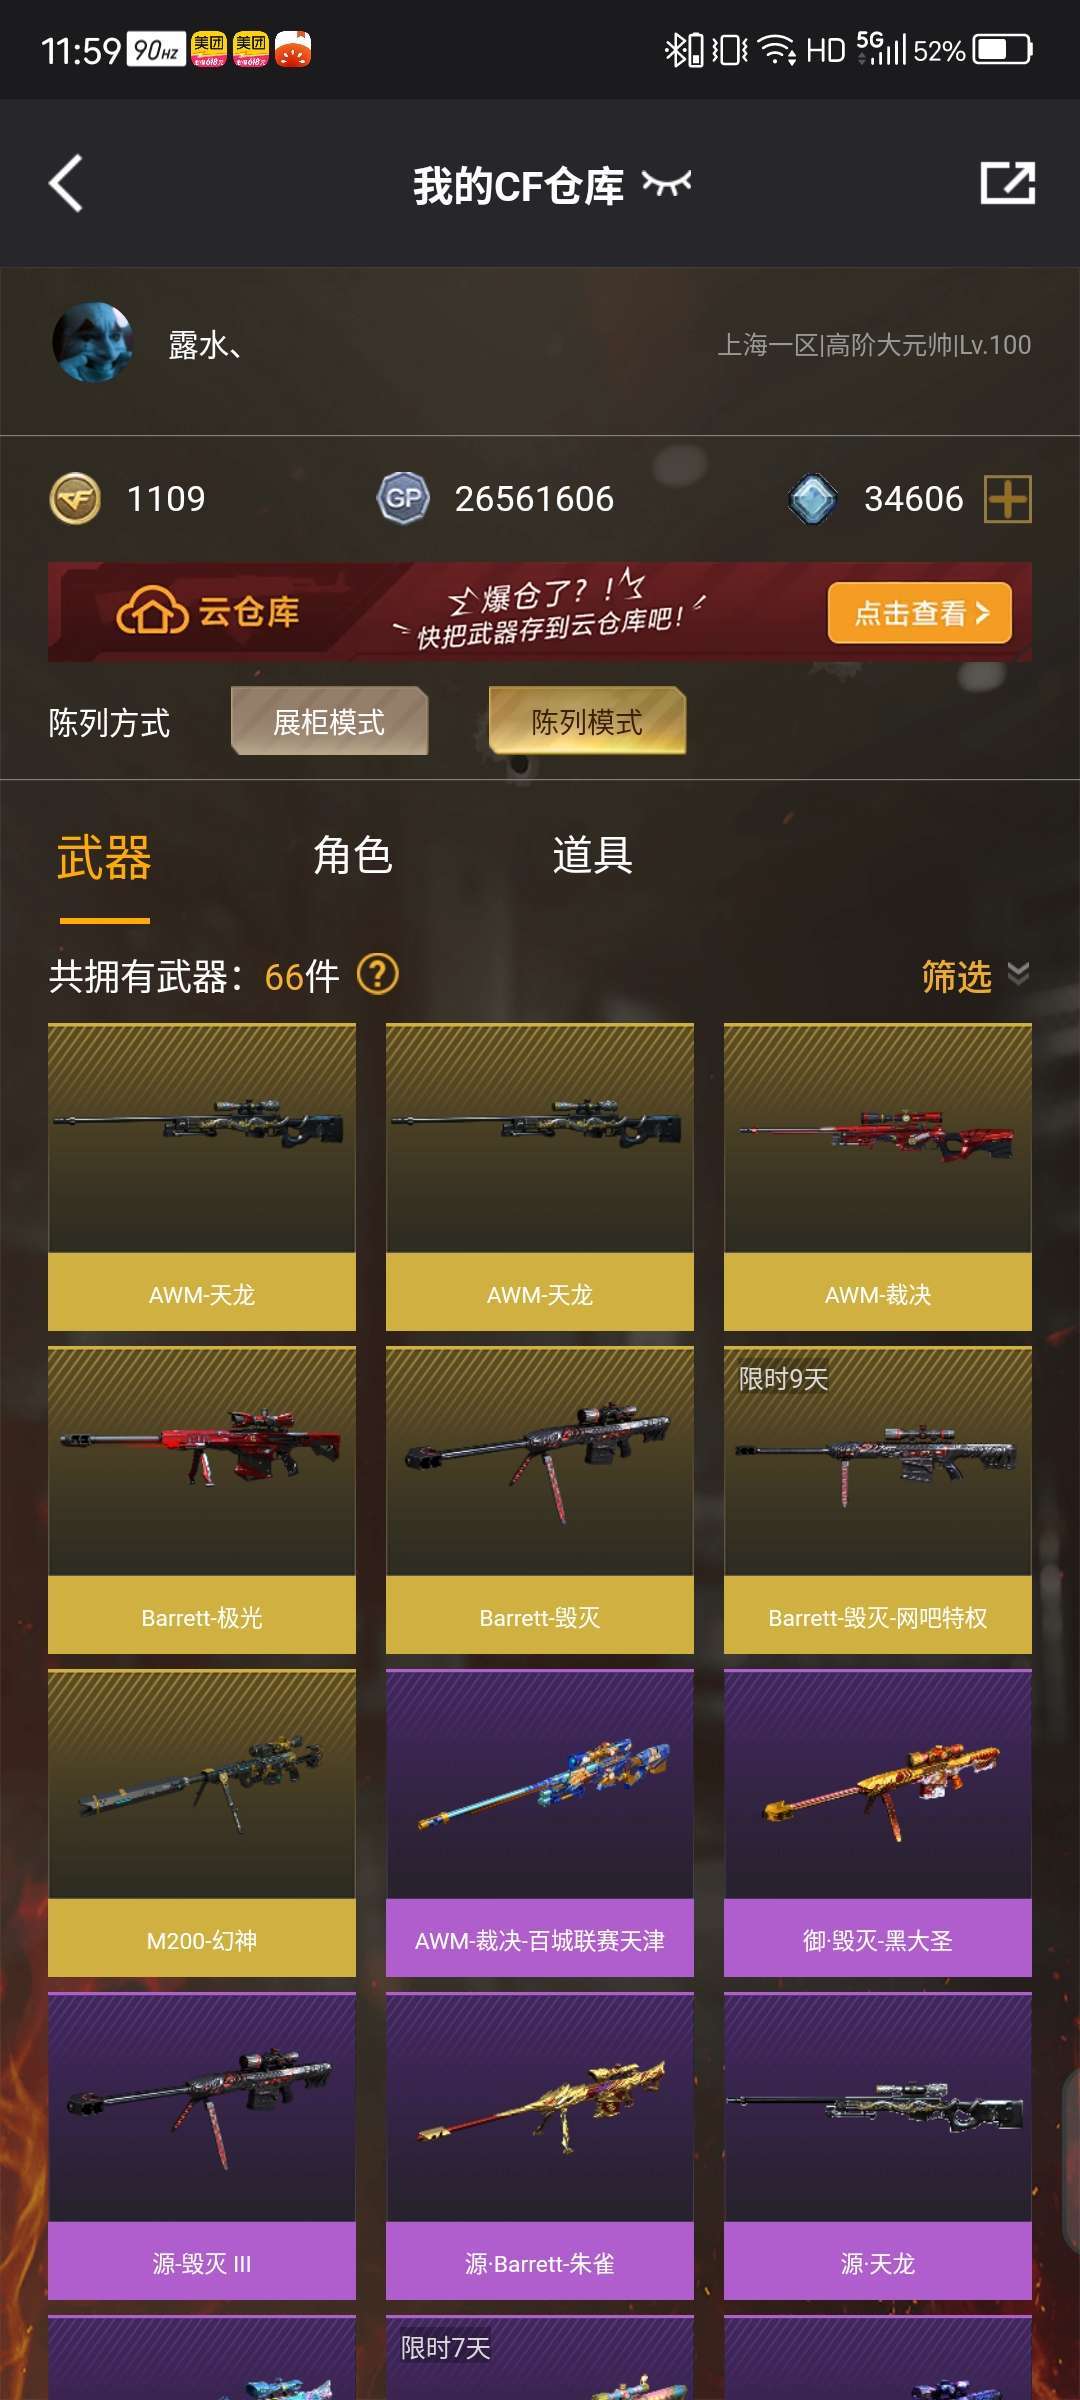Tap the GP currency icon
This screenshot has height=2400, width=1080.
(x=403, y=499)
